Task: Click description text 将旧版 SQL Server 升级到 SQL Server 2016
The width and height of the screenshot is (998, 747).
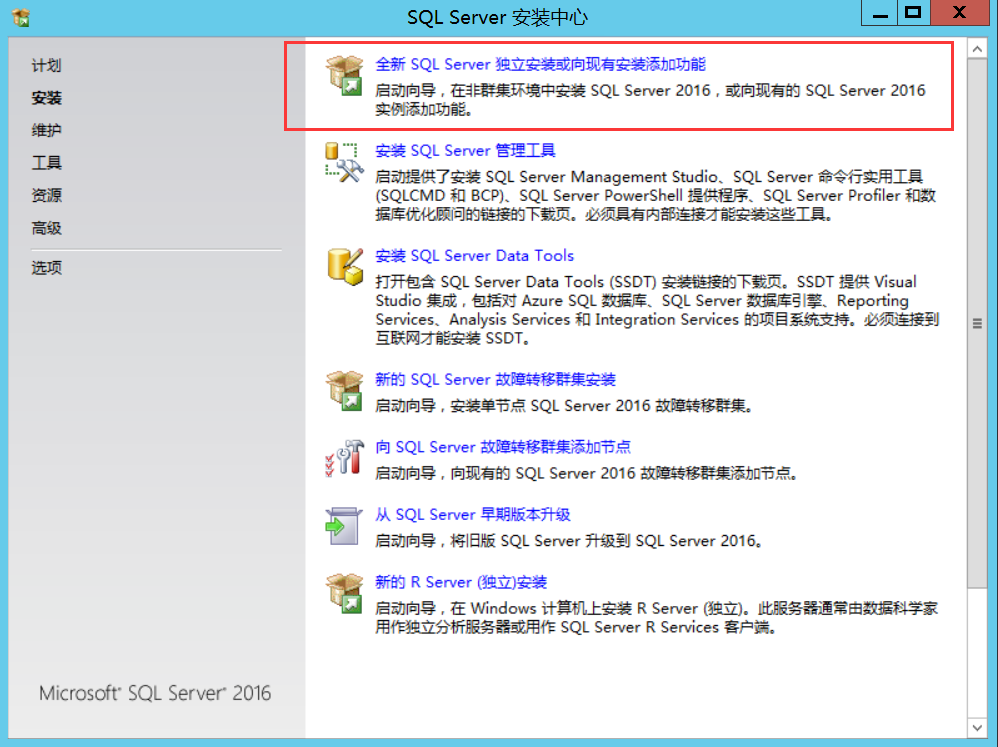Action: click(607, 541)
